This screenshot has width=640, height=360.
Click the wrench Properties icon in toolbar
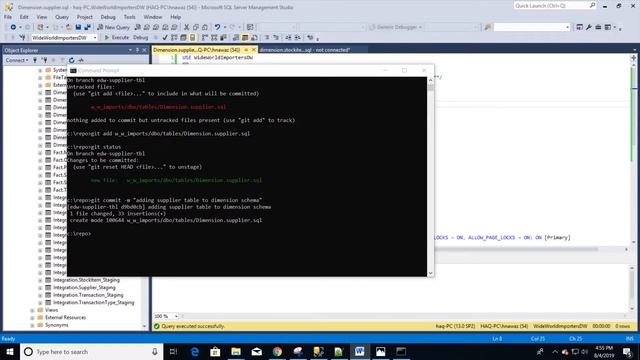589,27
